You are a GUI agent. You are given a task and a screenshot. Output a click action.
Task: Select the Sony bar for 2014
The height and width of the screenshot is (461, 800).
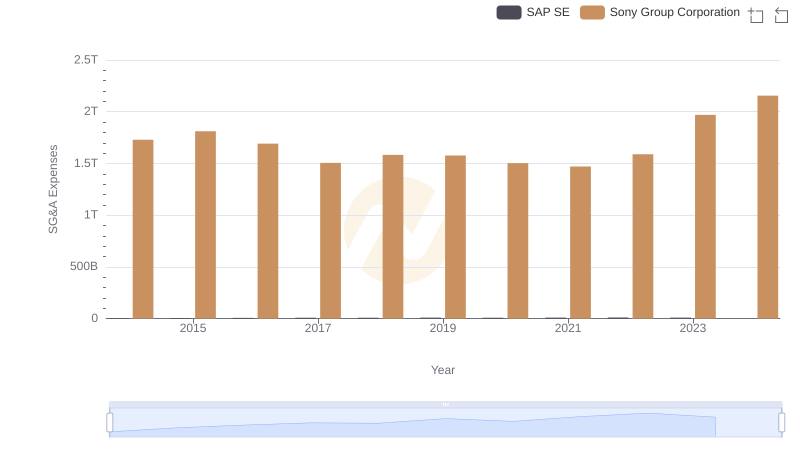(x=143, y=229)
